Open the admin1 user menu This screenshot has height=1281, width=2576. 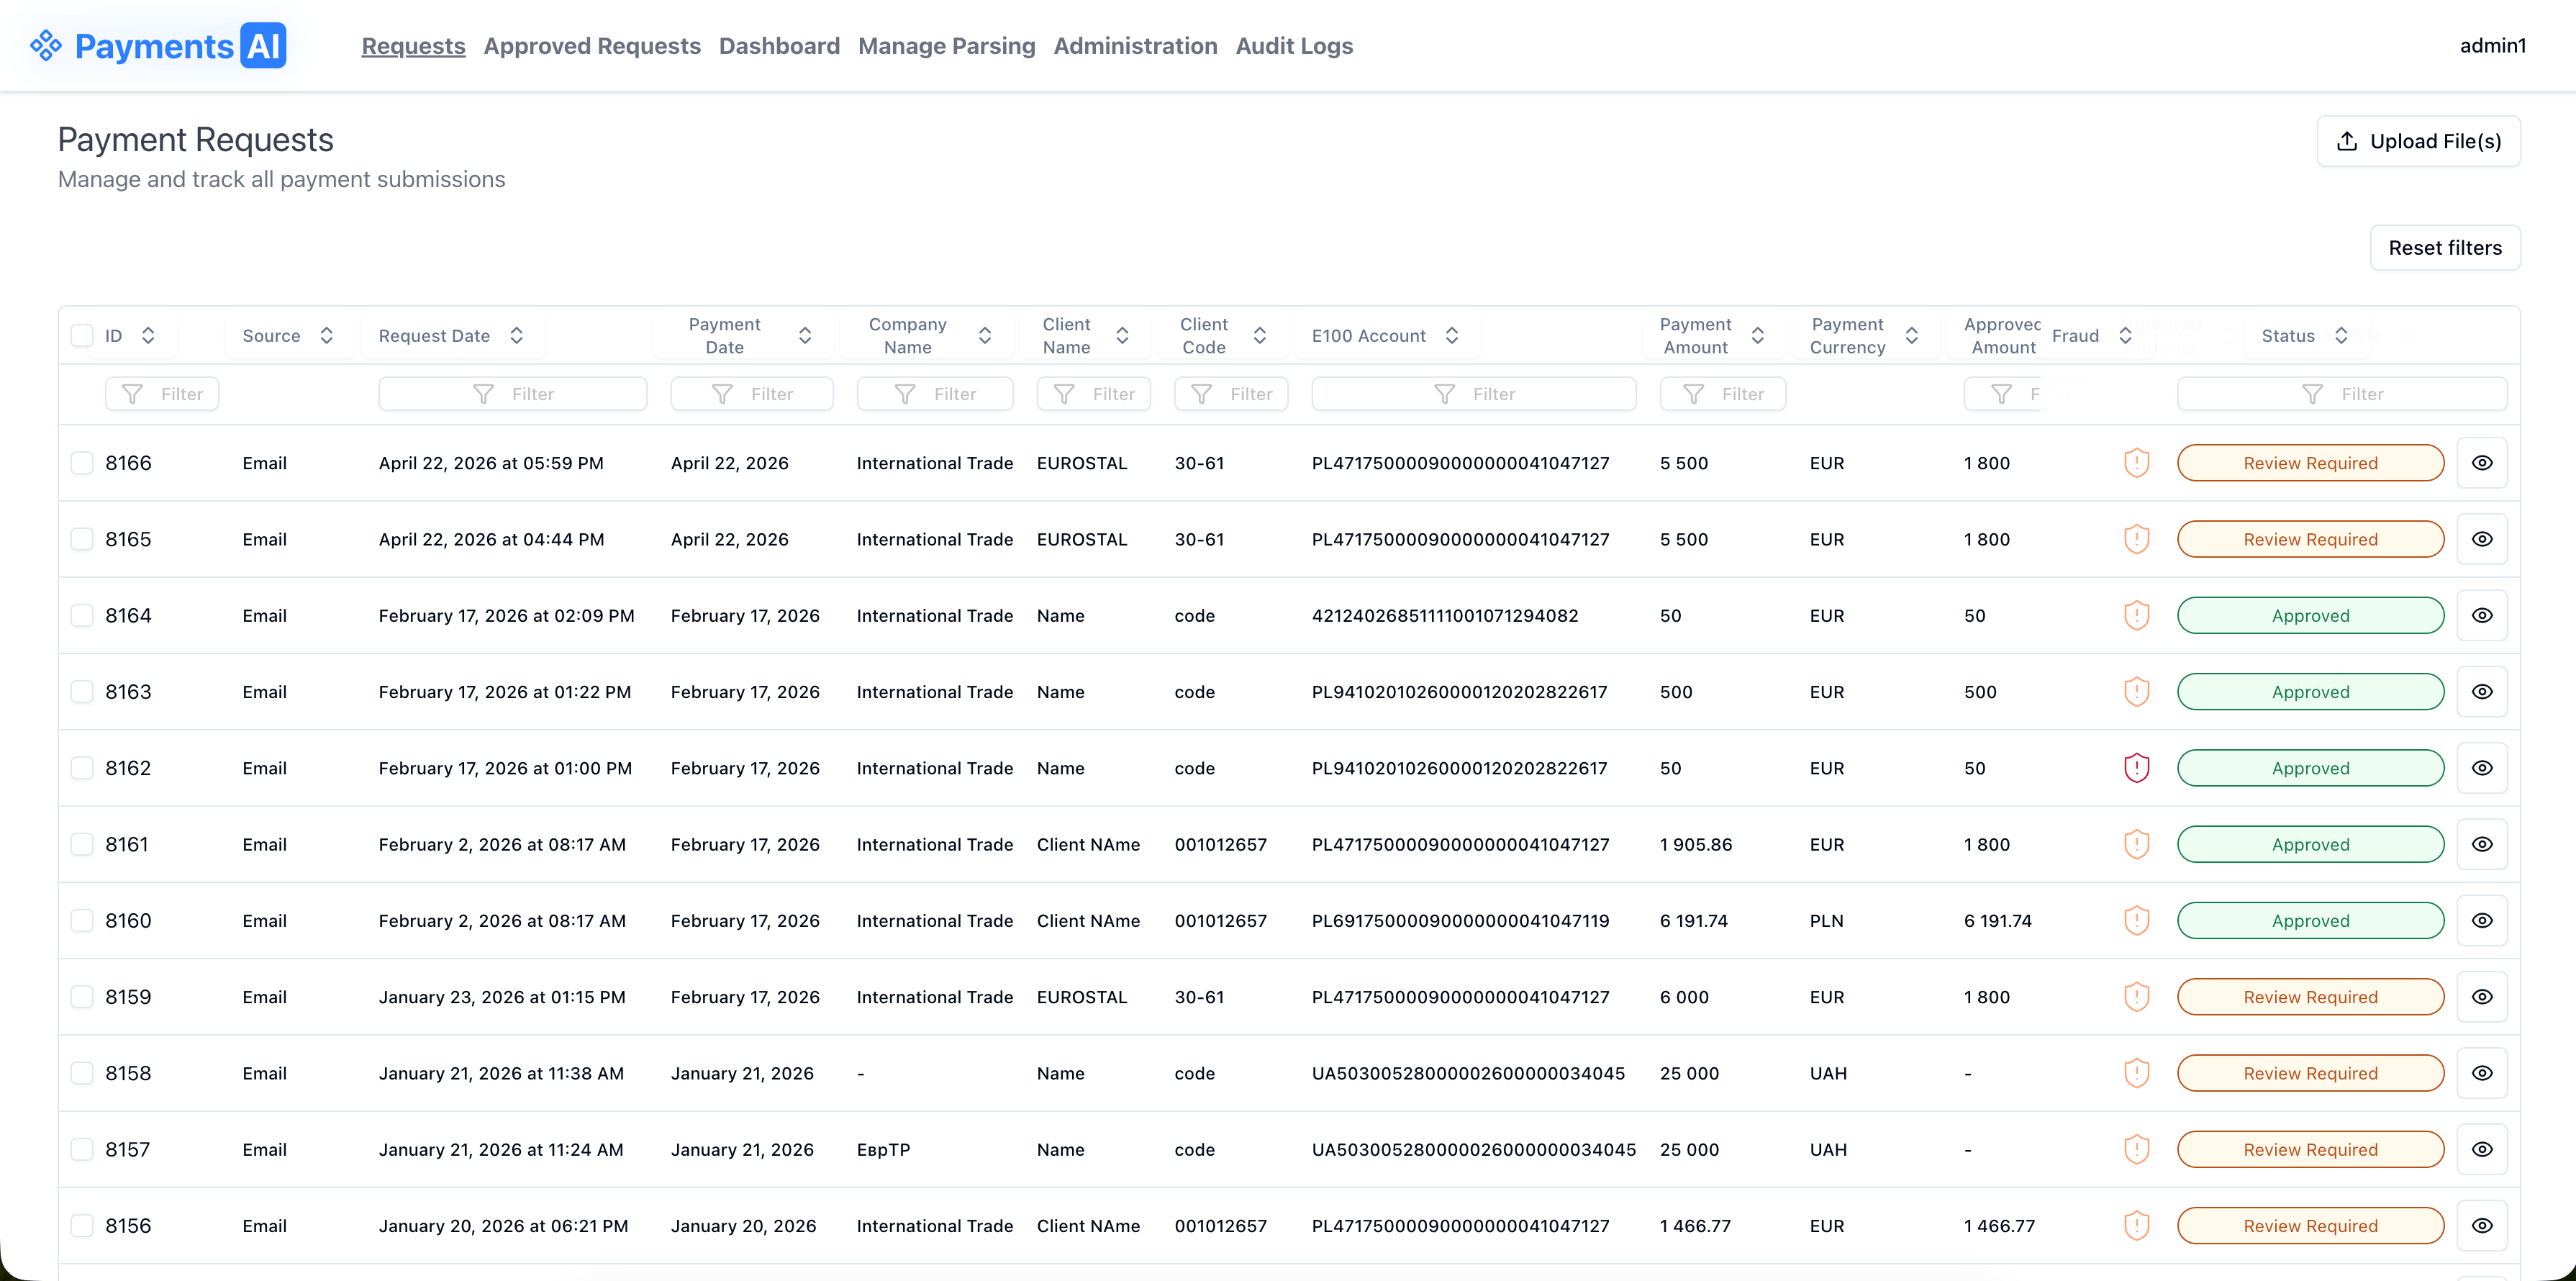2493,46
